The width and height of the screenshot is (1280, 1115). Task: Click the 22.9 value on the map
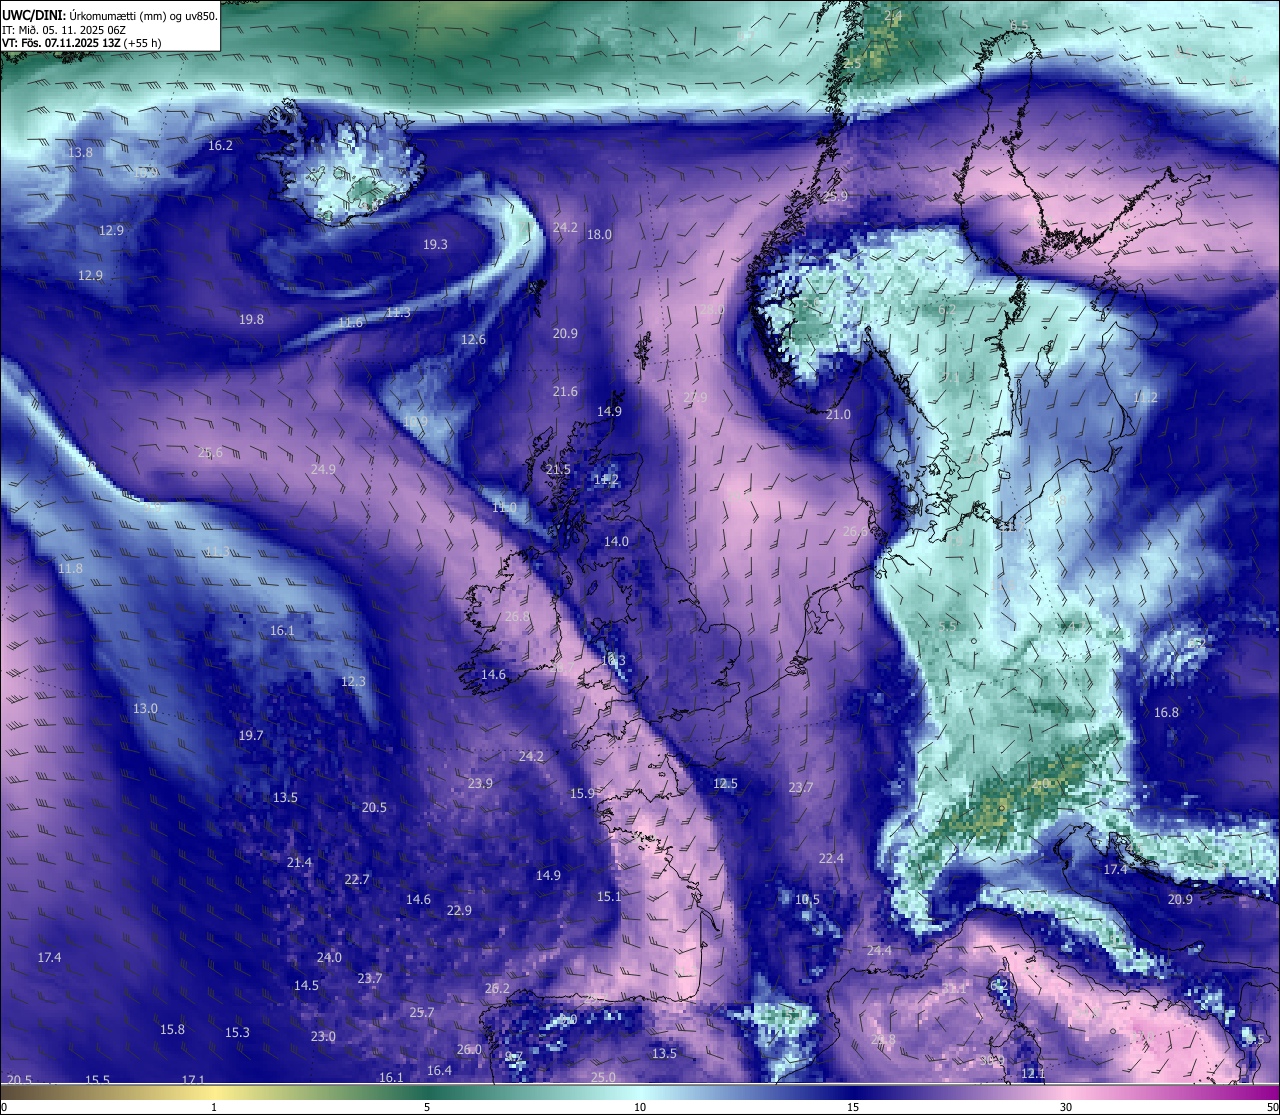point(459,910)
